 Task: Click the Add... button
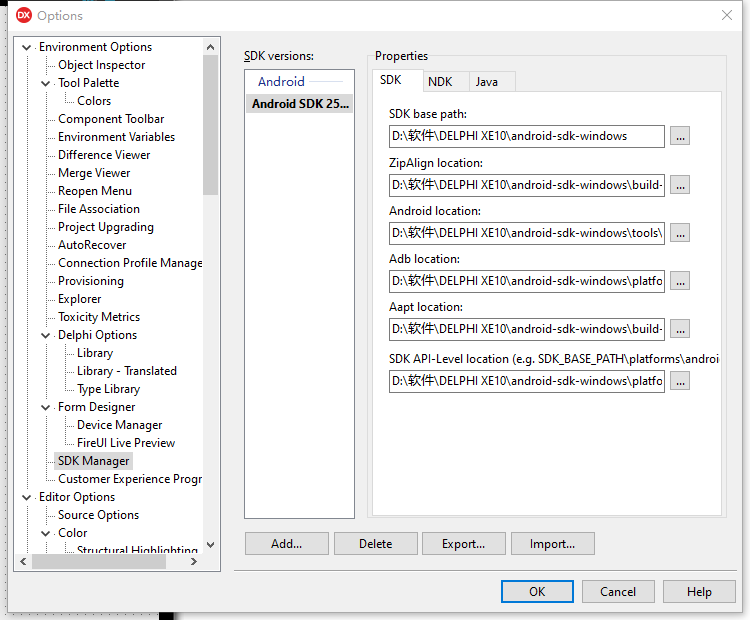pyautogui.click(x=287, y=544)
